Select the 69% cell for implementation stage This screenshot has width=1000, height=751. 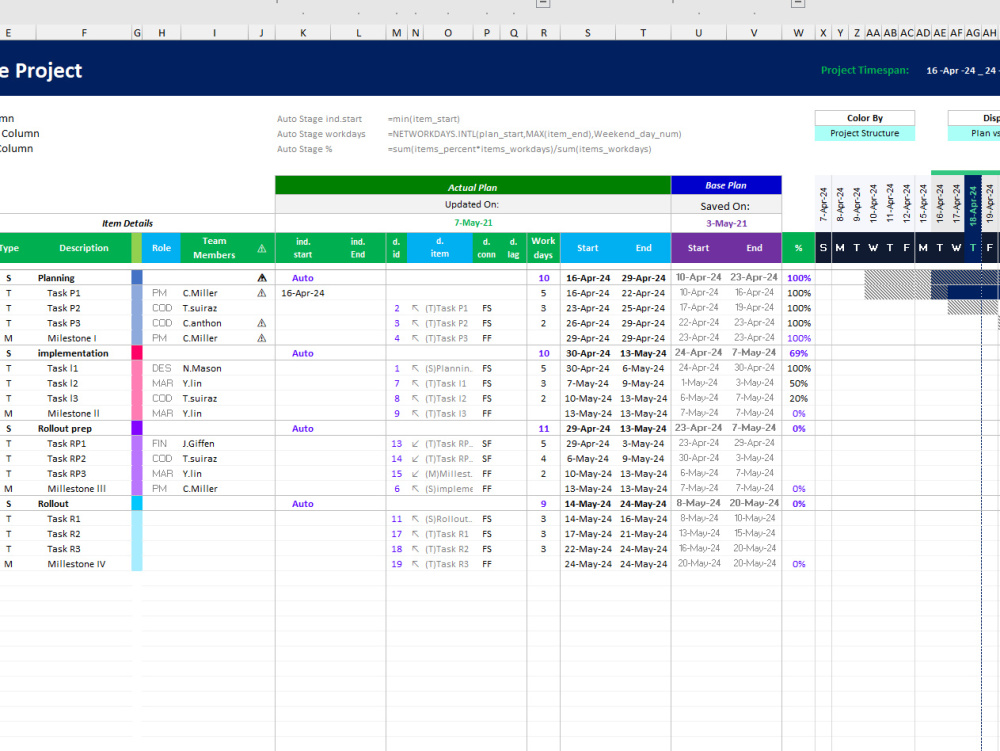(x=797, y=353)
